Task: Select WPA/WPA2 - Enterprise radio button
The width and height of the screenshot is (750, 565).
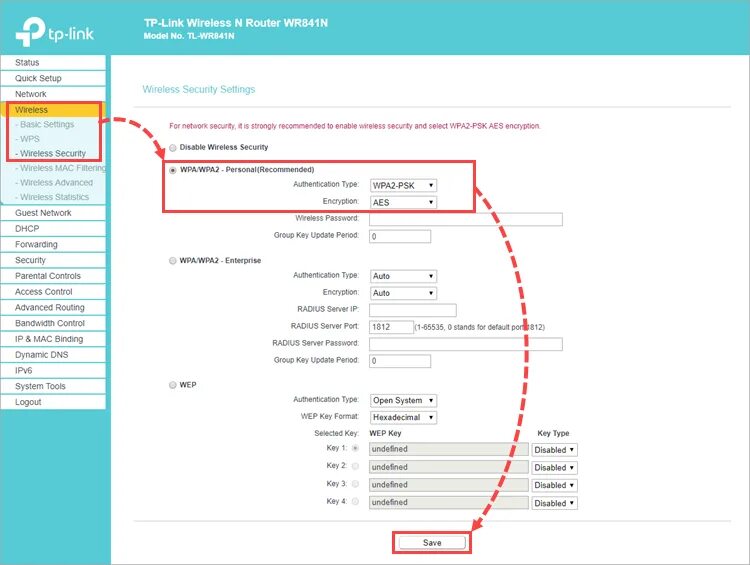Action: point(173,261)
